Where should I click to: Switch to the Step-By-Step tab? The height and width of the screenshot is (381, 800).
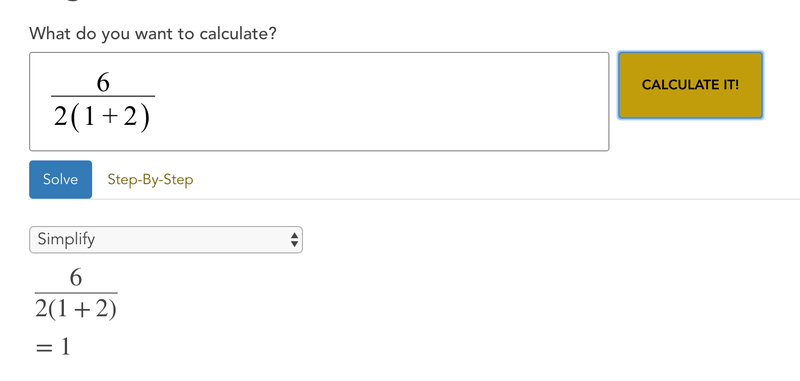click(150, 180)
